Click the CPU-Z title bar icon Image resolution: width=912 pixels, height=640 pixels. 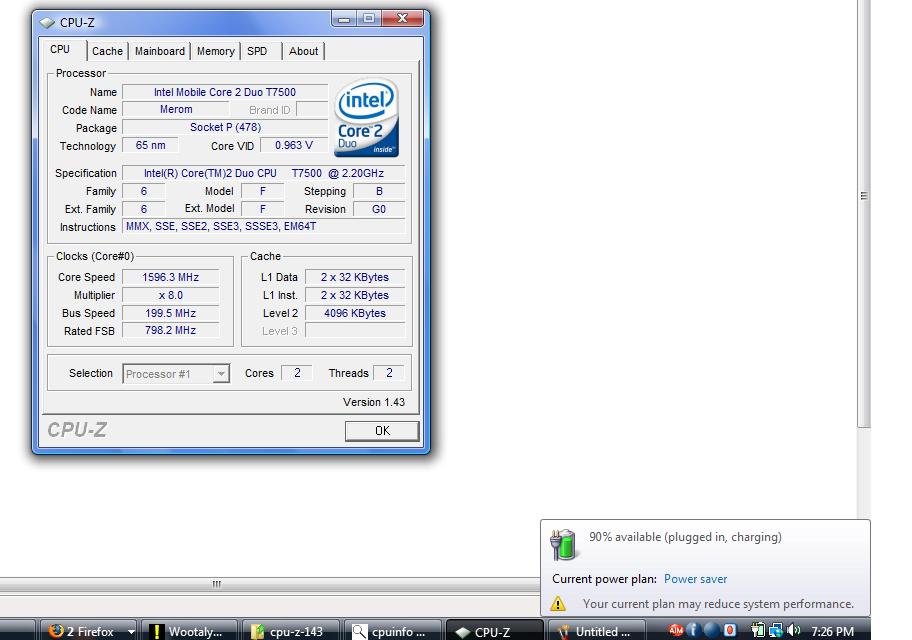pos(47,23)
